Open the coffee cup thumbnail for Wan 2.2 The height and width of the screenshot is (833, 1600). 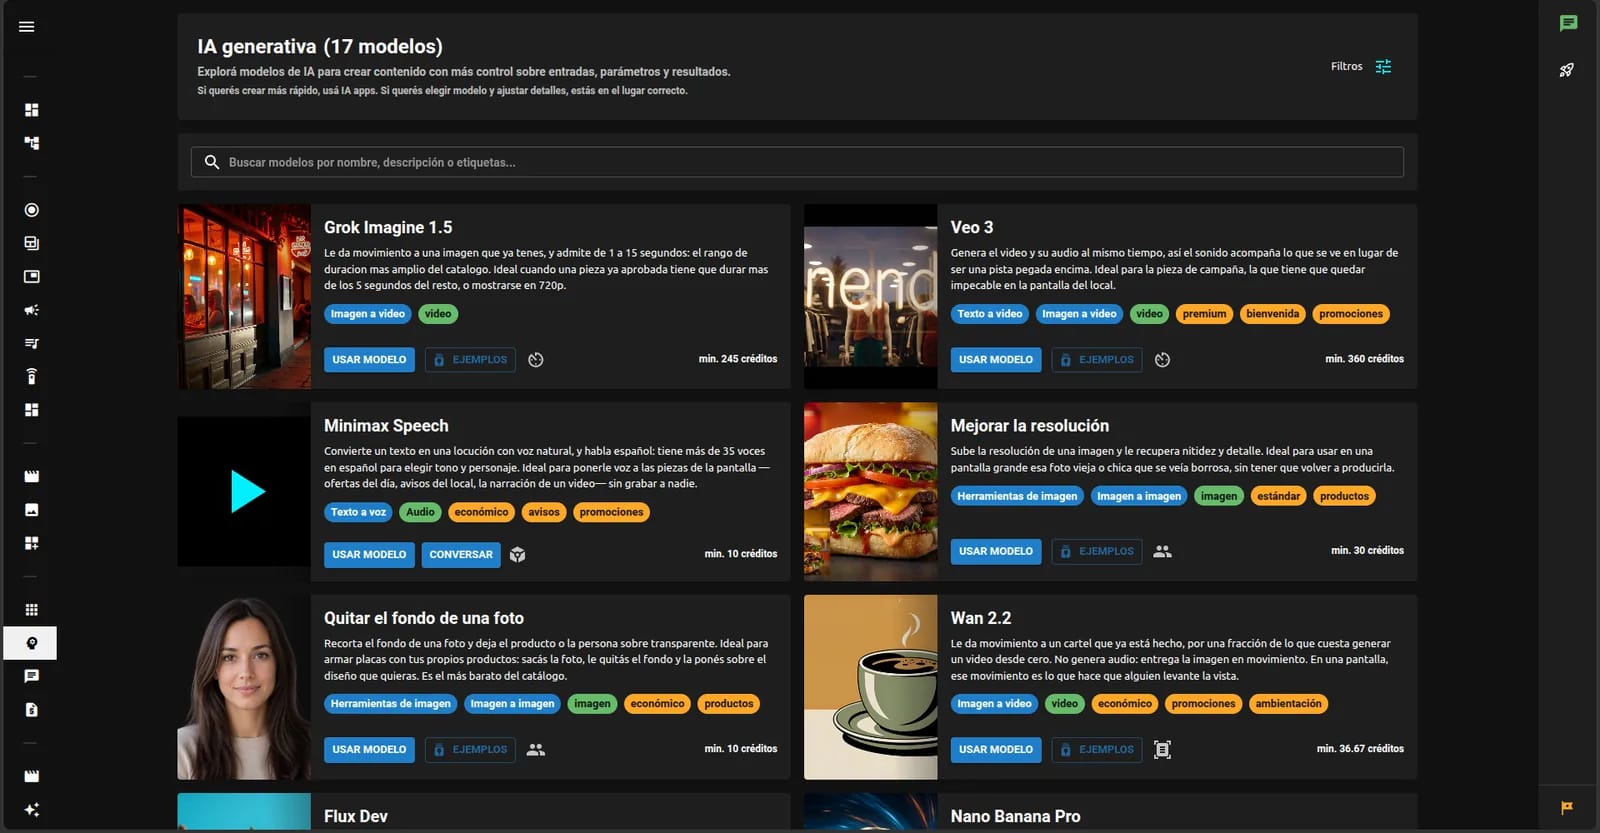point(870,687)
